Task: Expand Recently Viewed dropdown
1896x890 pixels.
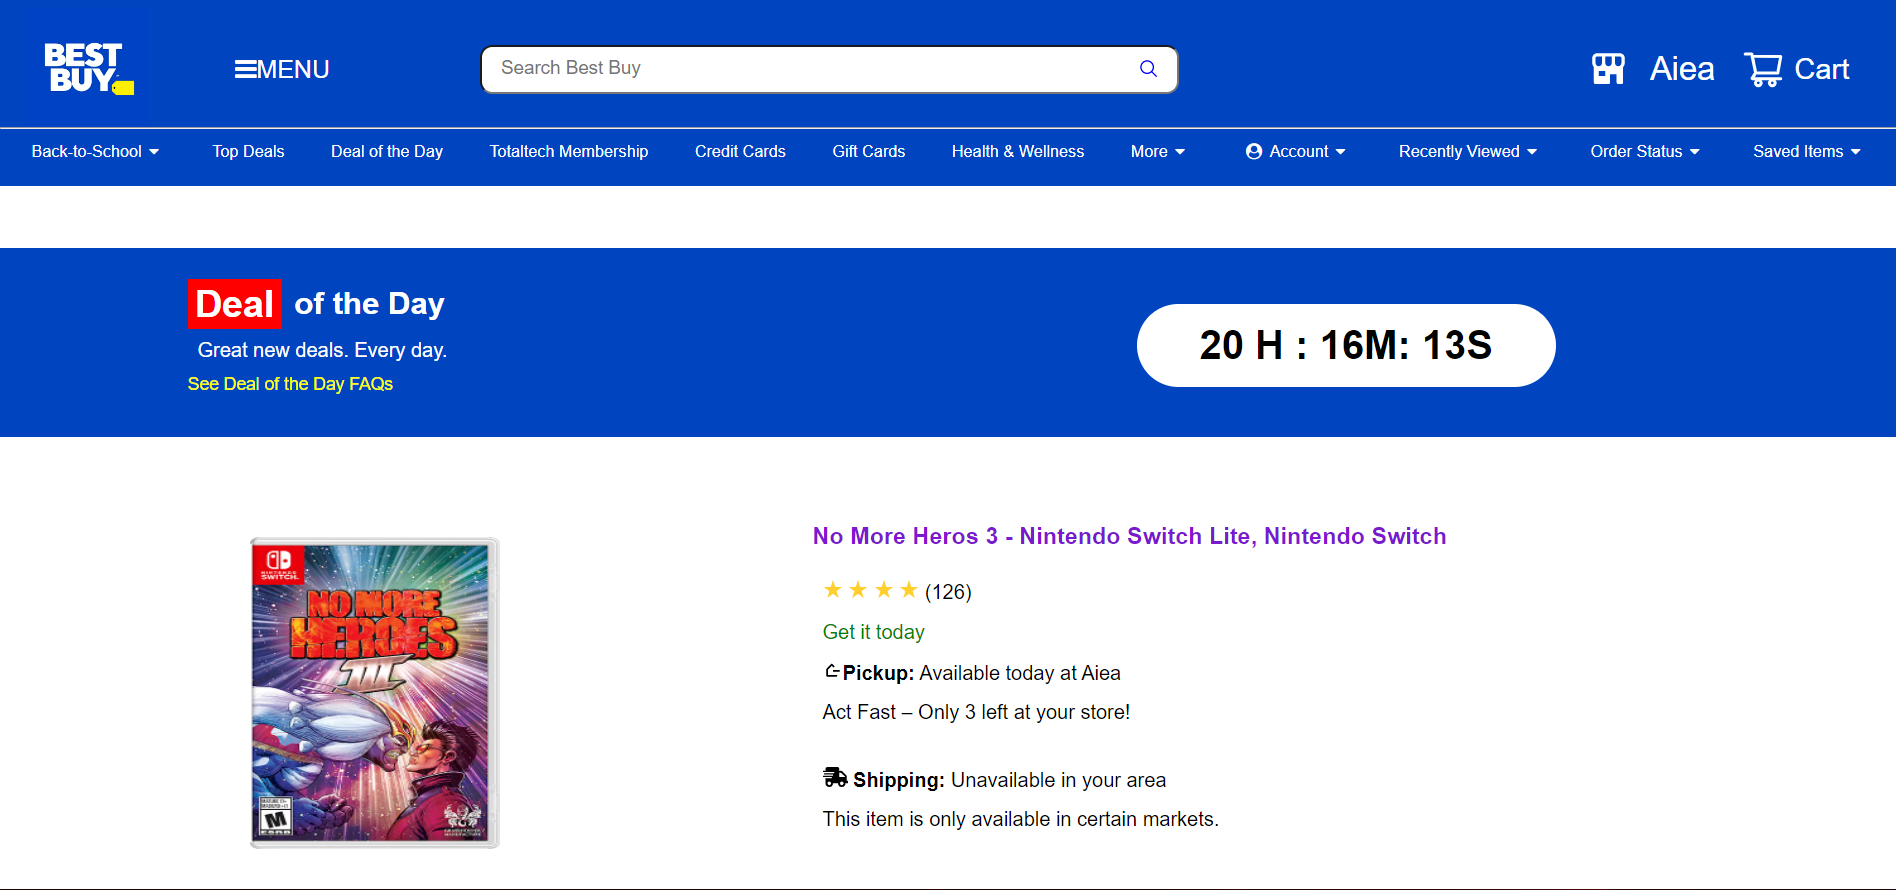Action: pos(1468,151)
